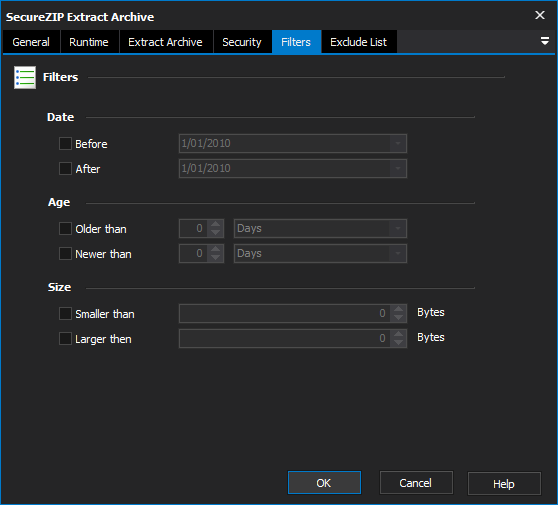Click the Cancel button

click(416, 483)
